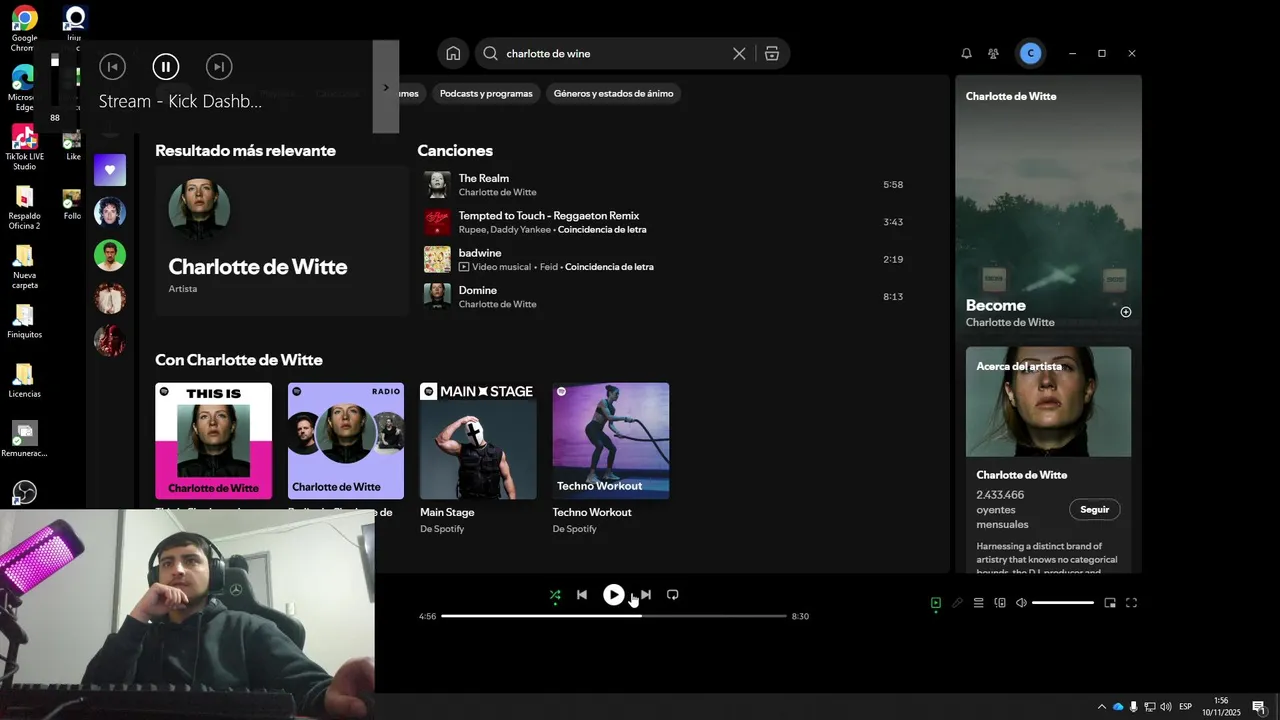The width and height of the screenshot is (1280, 720).
Task: Open Friend Activity people icon
Action: pyautogui.click(x=993, y=54)
